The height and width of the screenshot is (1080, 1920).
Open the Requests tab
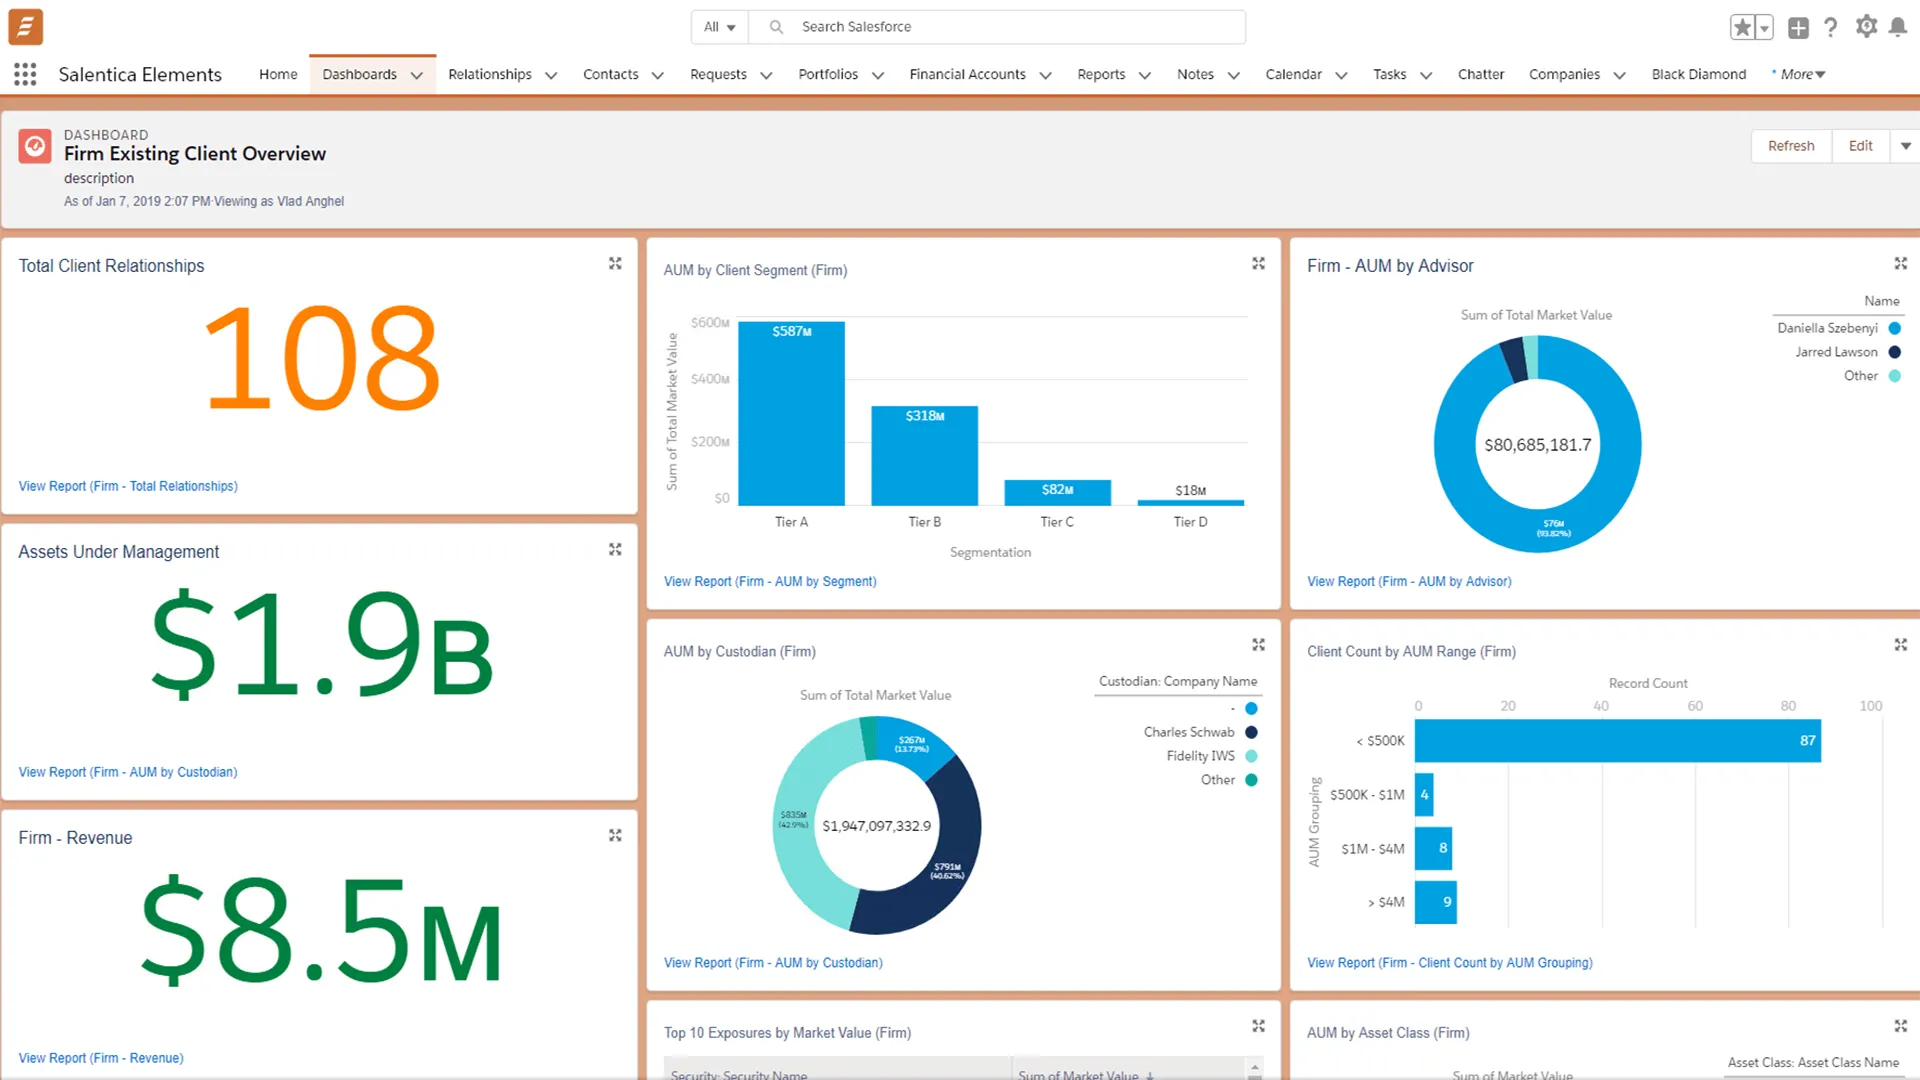pyautogui.click(x=718, y=74)
